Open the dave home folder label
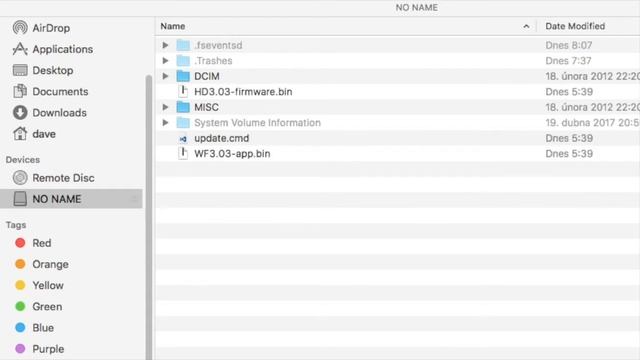This screenshot has width=640, height=360. 44,134
